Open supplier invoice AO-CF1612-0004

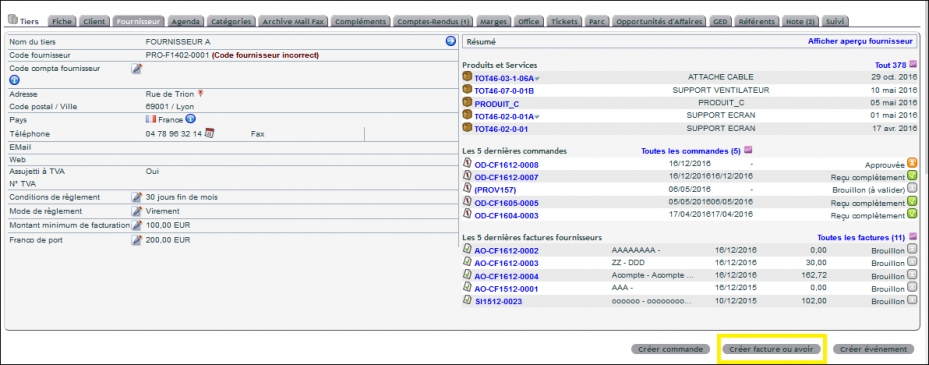[x=507, y=276]
